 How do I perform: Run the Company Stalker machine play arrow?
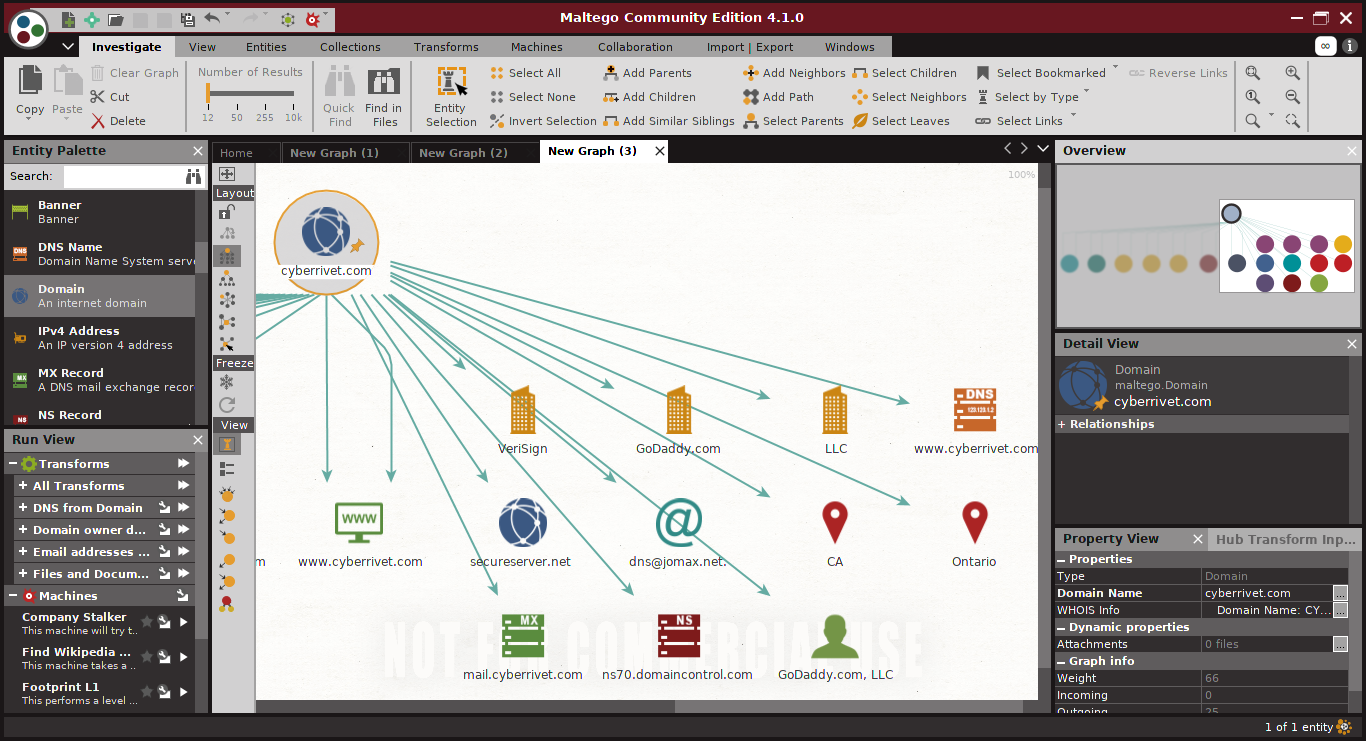point(183,622)
